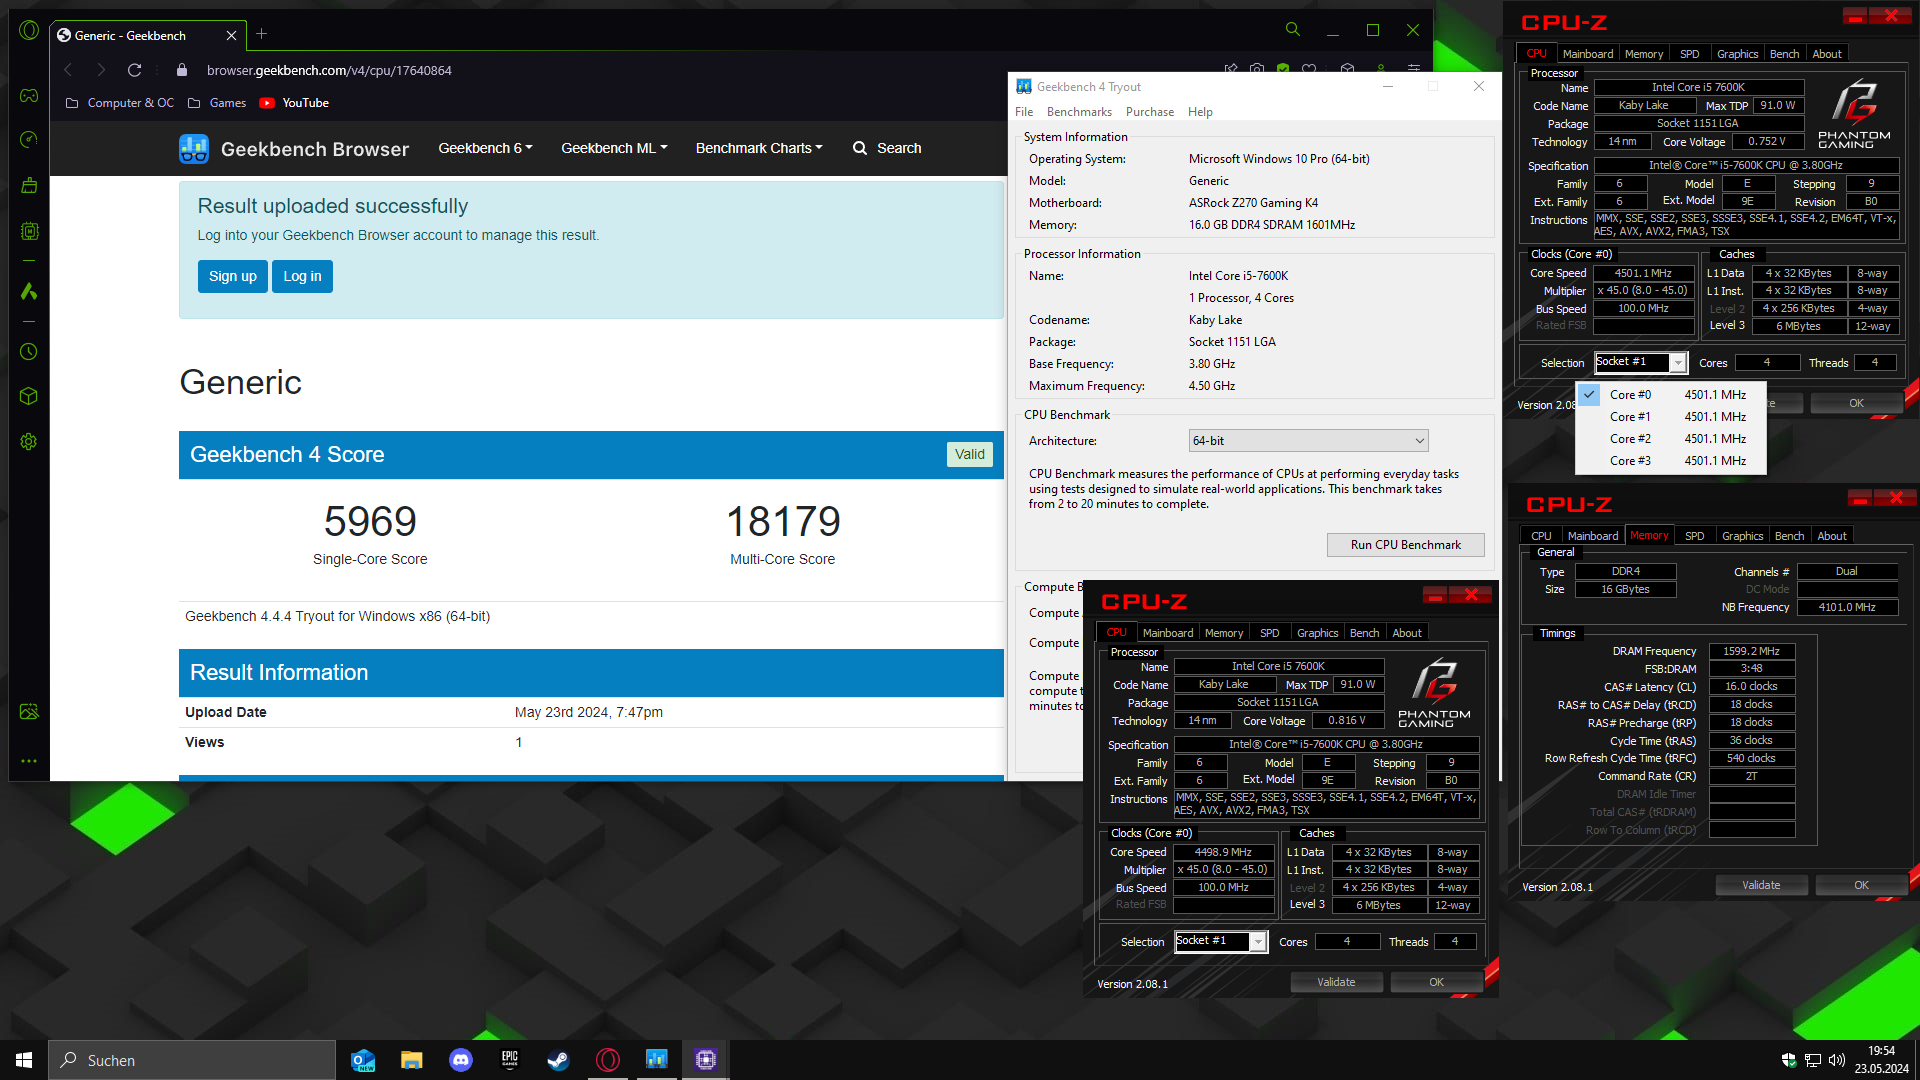
Task: Open History clock icon in Opera sidebar
Action: coord(29,351)
